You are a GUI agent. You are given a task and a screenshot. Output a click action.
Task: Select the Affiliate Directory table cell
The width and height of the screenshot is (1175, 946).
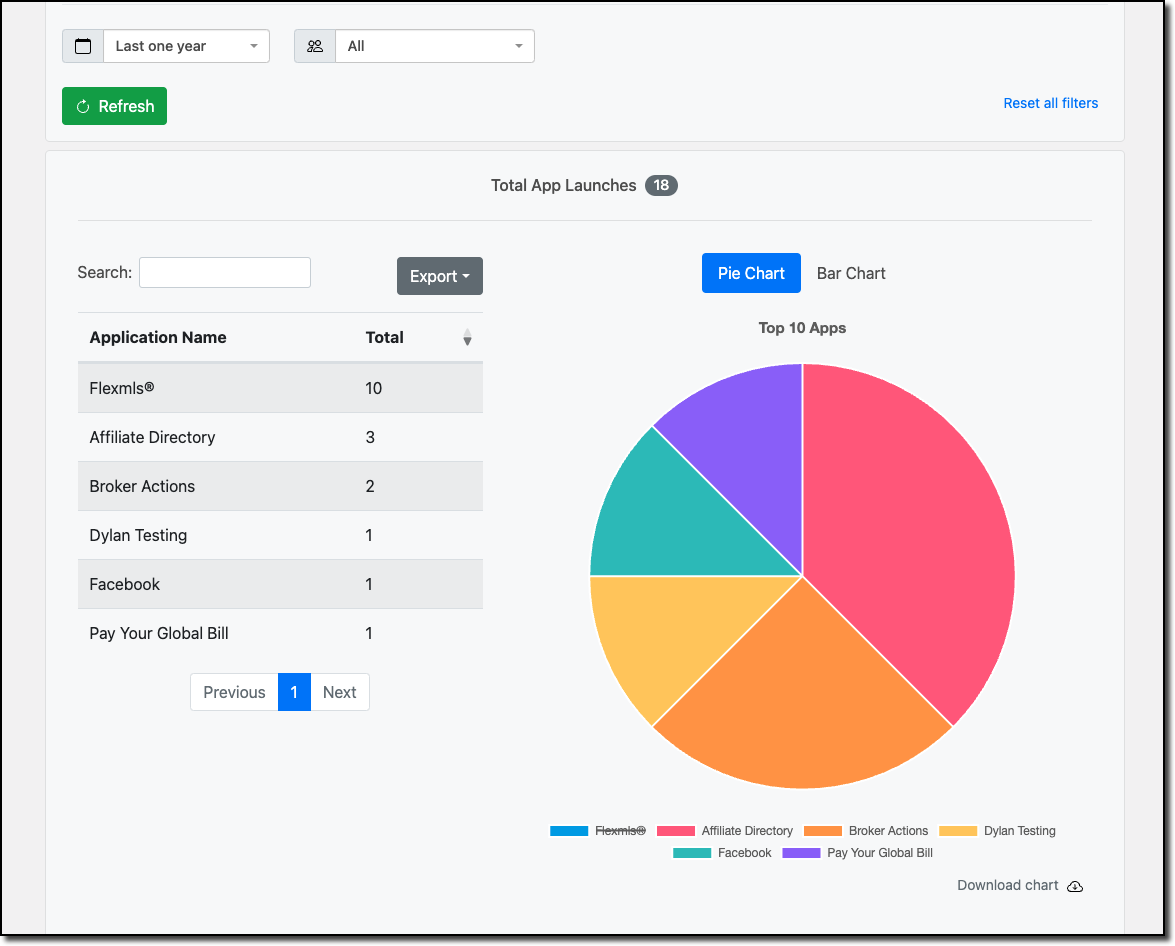(152, 437)
